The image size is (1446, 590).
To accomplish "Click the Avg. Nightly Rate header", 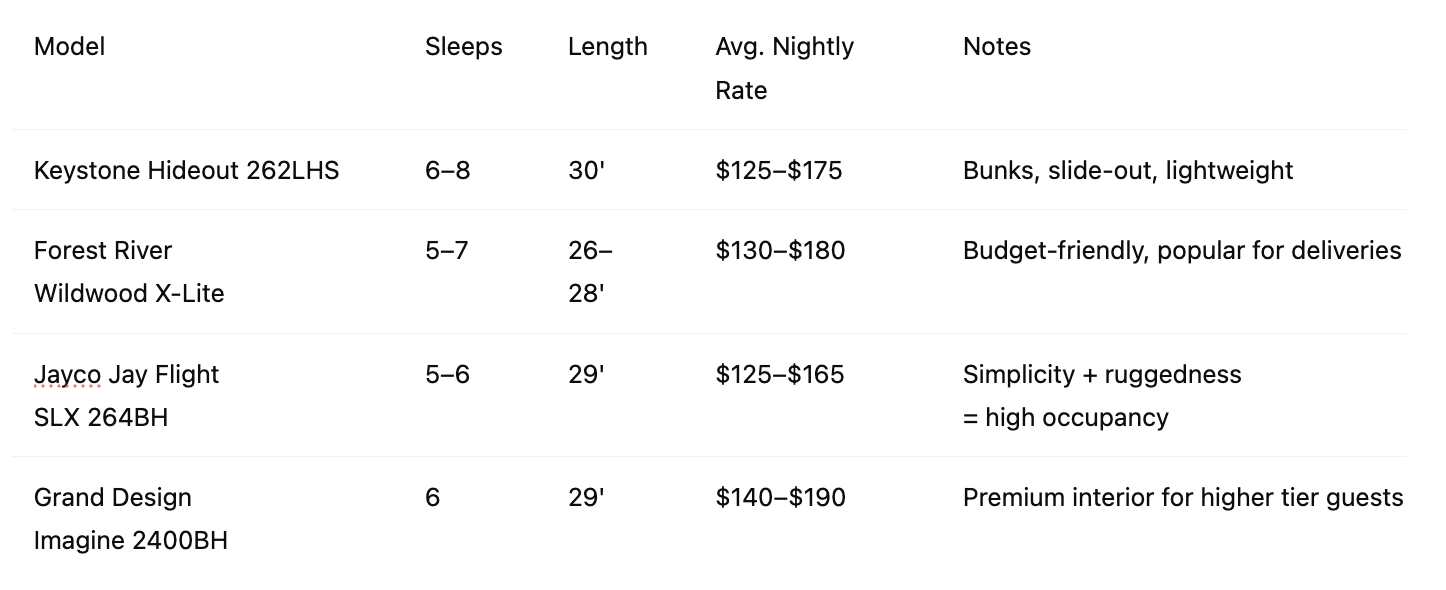I will click(785, 69).
